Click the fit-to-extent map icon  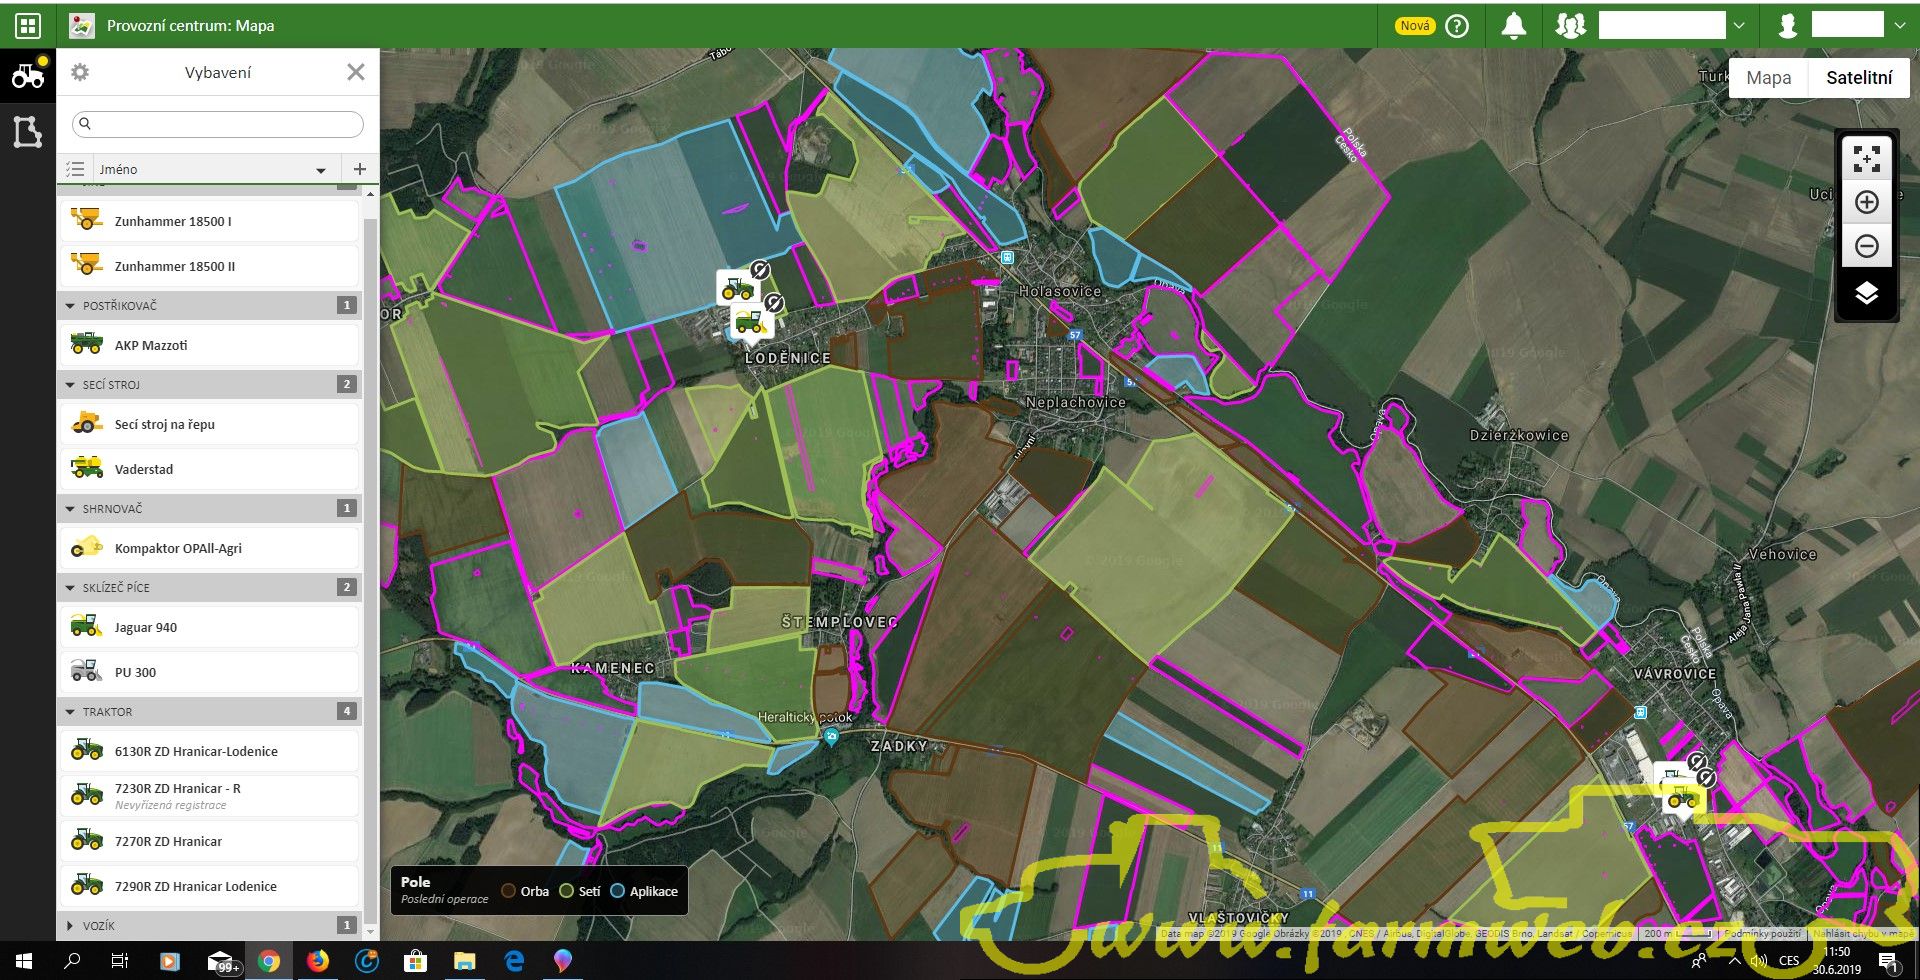1866,159
